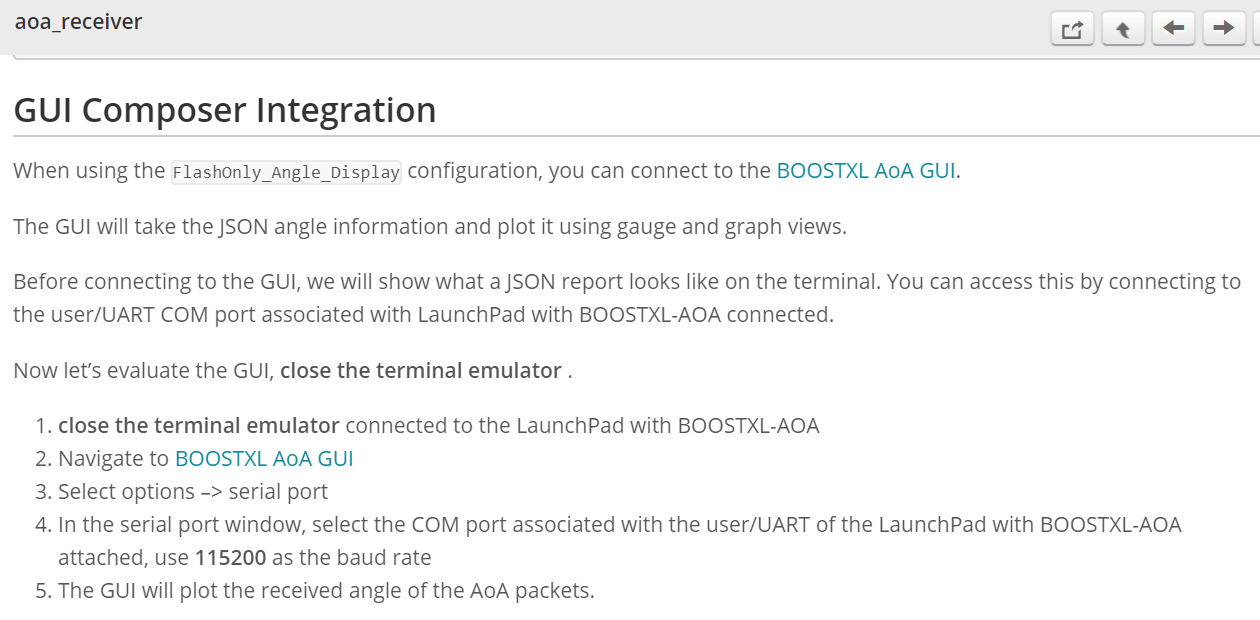Click the 'GUI will plot the received angle' step
The height and width of the screenshot is (620, 1260).
point(326,591)
